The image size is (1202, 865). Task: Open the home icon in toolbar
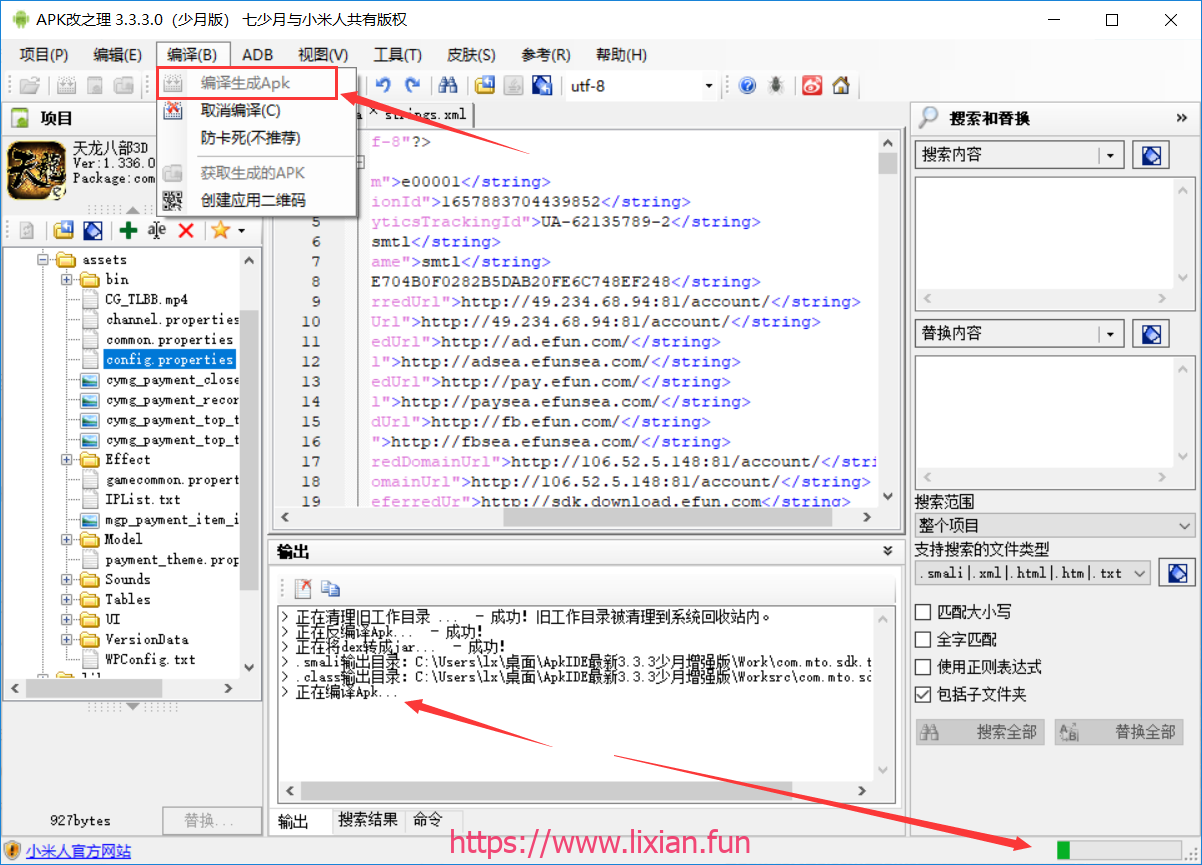tap(841, 86)
